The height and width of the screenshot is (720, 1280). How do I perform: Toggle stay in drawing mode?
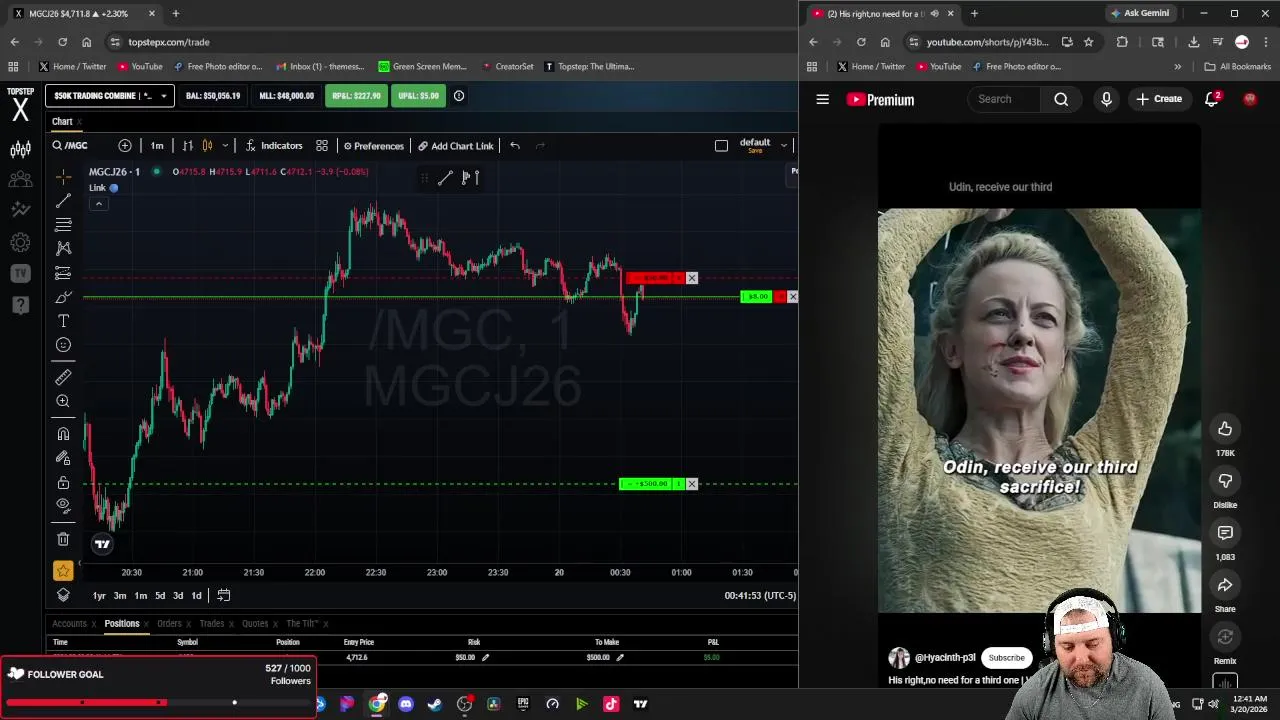coord(63,458)
